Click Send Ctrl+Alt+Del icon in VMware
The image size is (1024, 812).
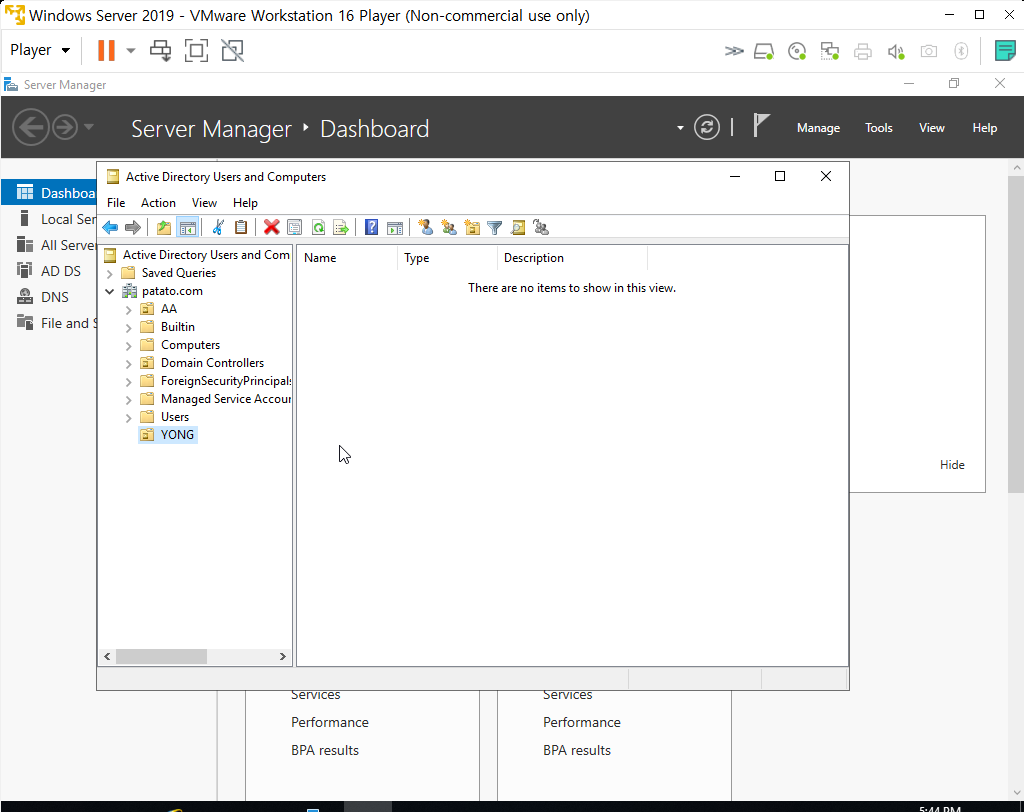pos(161,50)
